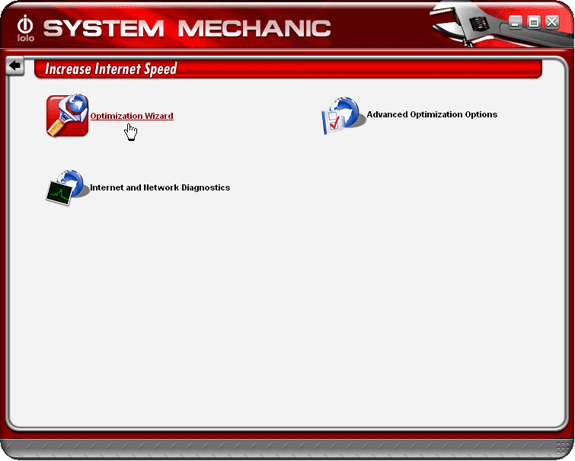The width and height of the screenshot is (575, 461).
Task: Click the small iolo text under the logo
Action: pos(25,38)
